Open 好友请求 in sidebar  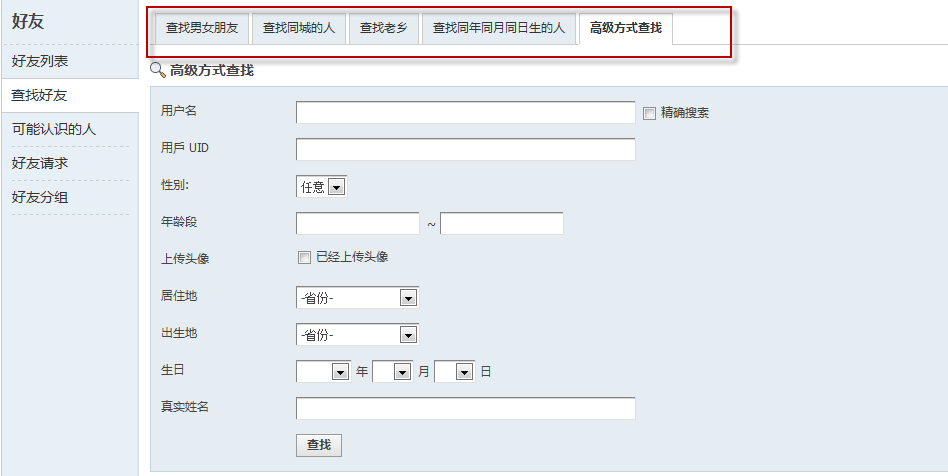pyautogui.click(x=40, y=163)
